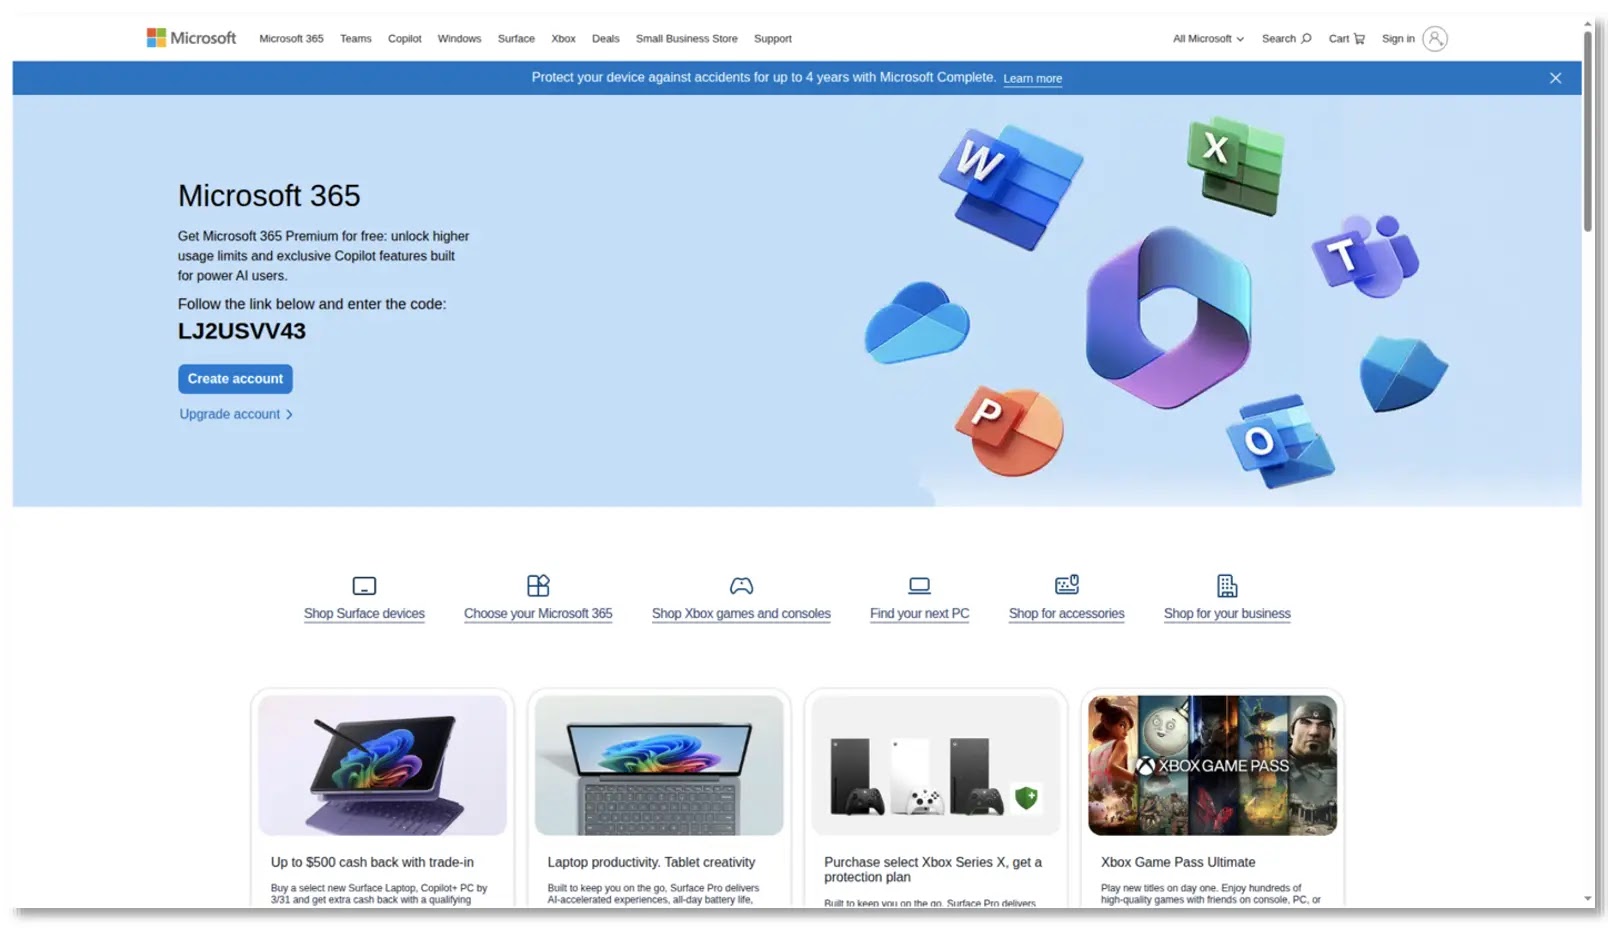Click the page vertical scrollbar thumb
The height and width of the screenshot is (928, 1608).
pos(1587,130)
